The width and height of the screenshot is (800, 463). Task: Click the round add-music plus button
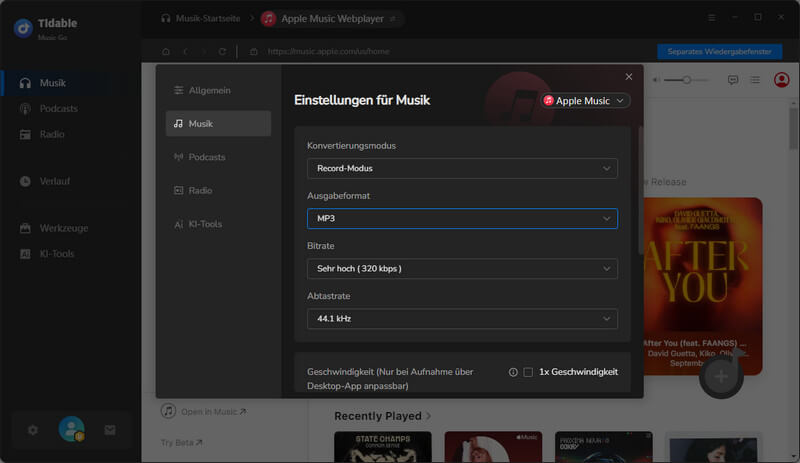pos(721,377)
